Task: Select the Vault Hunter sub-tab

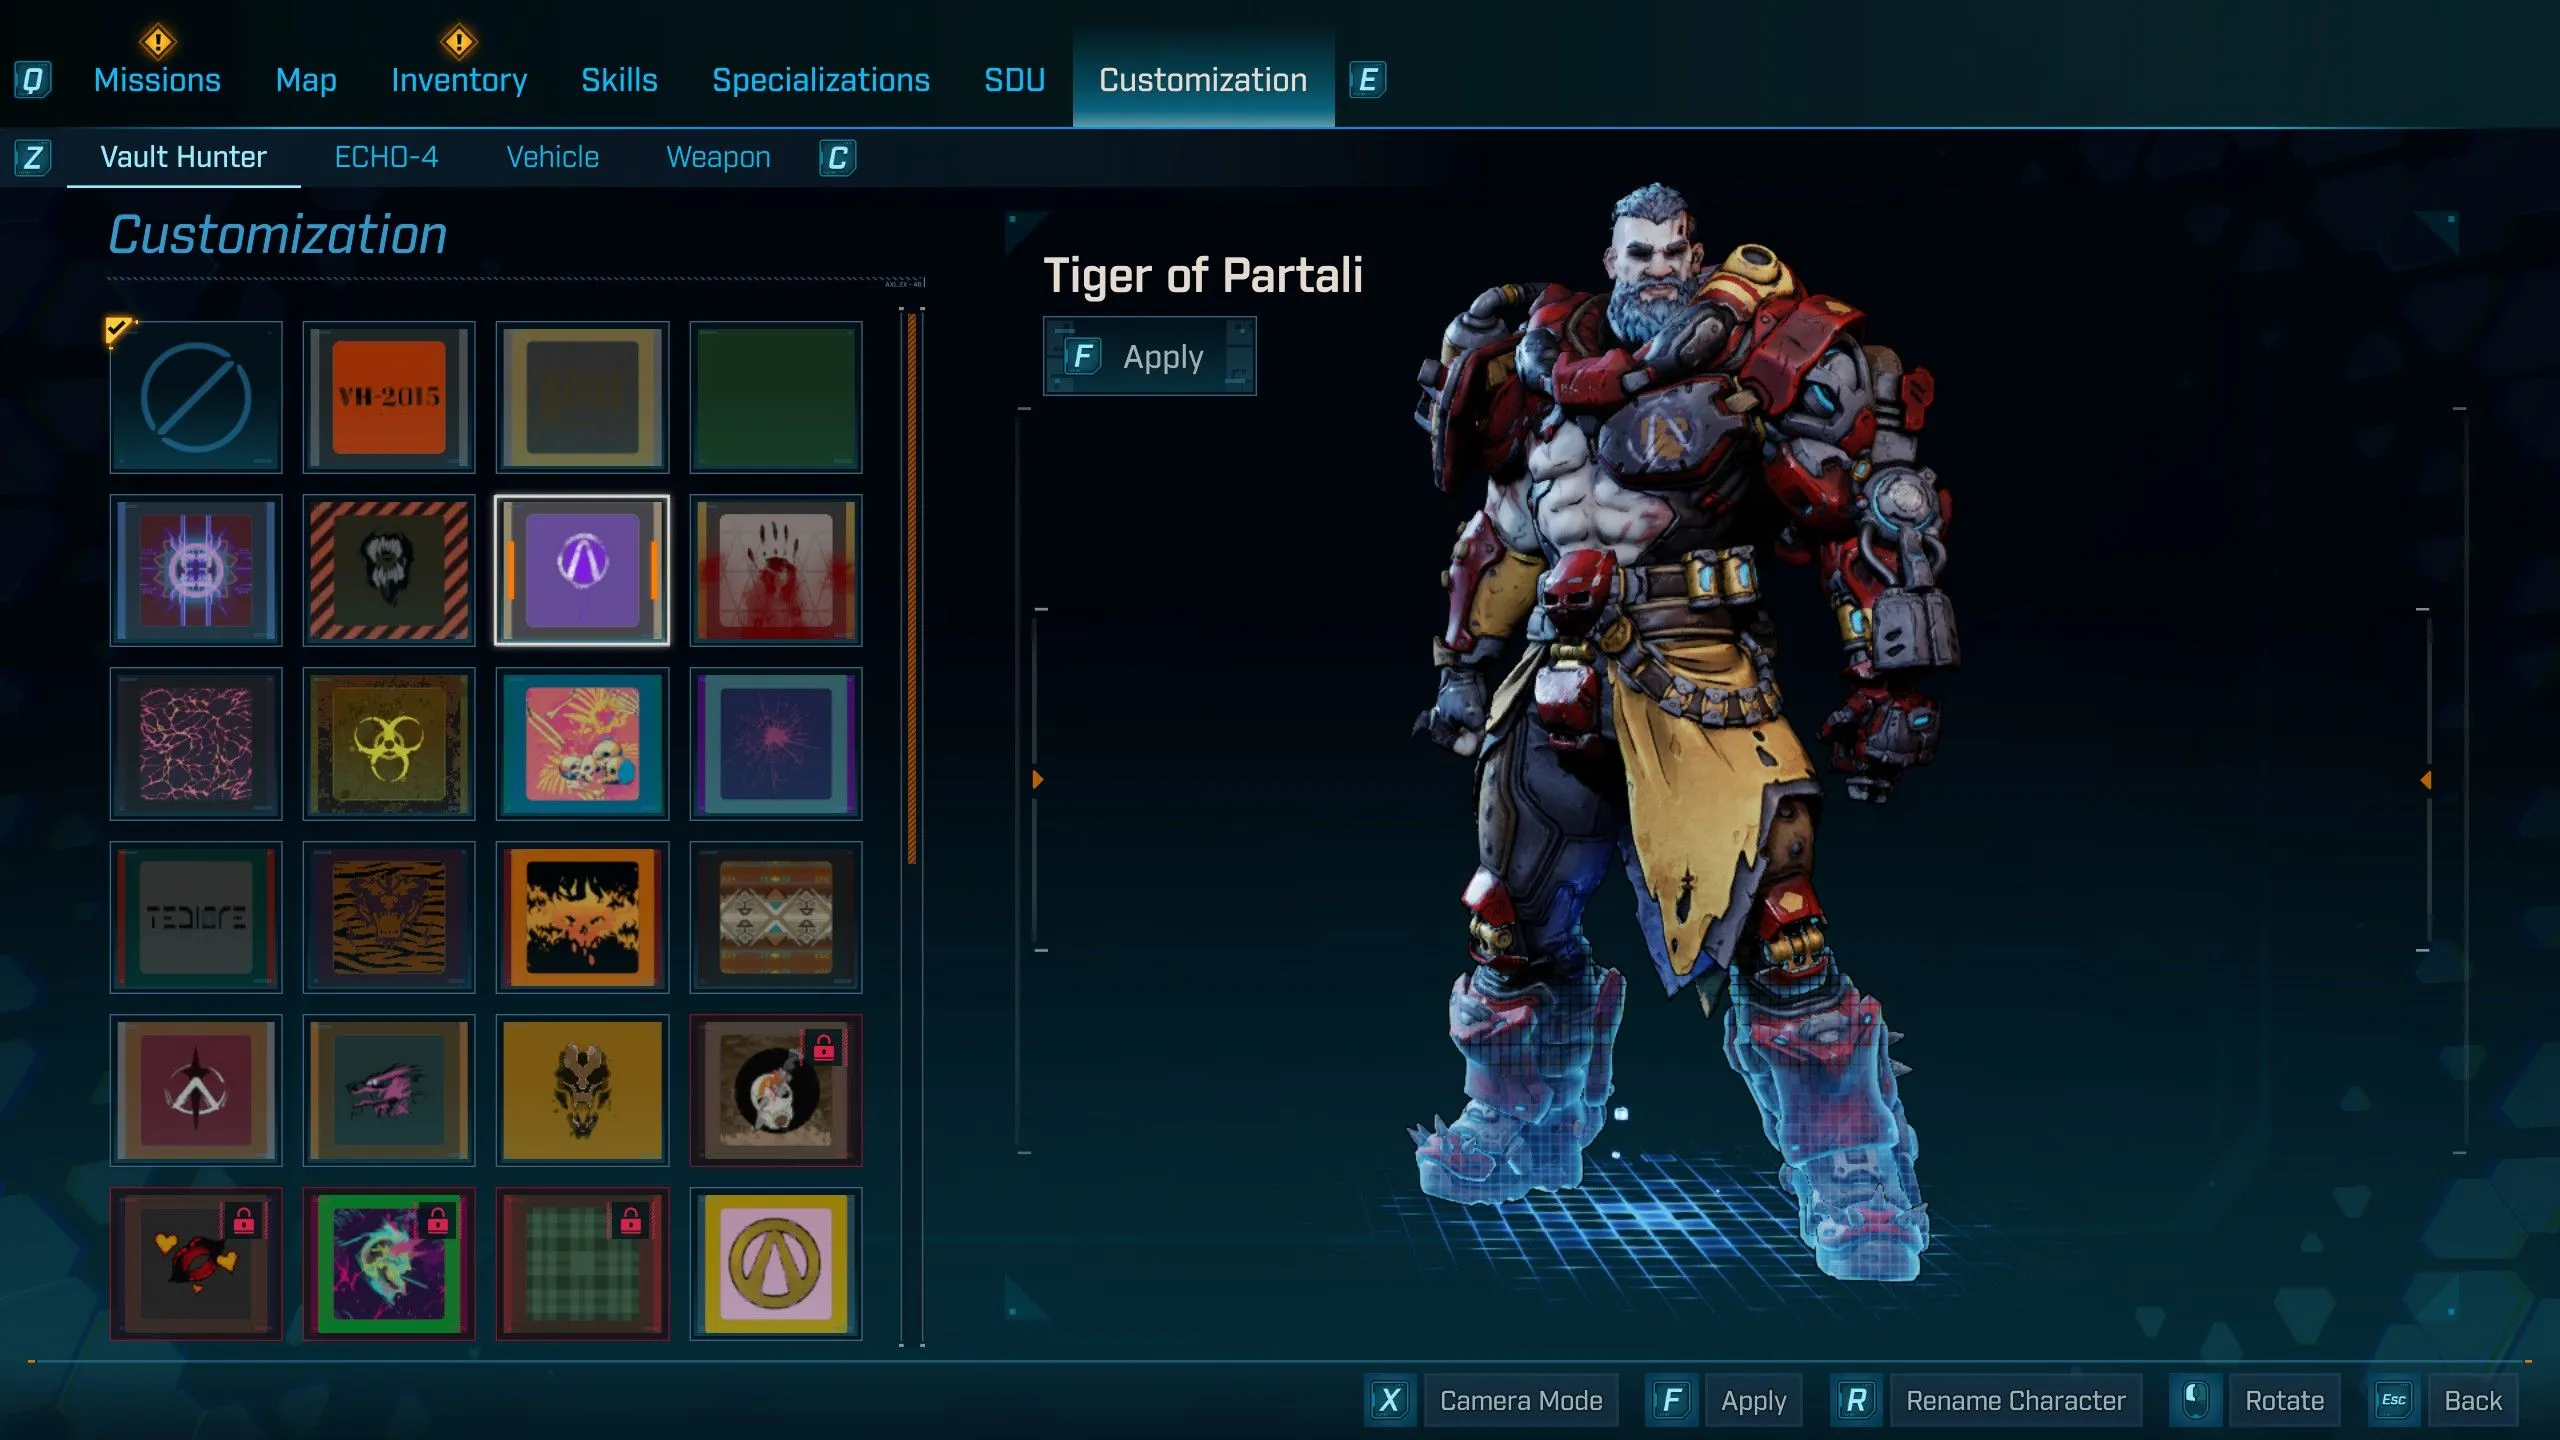Action: [184, 157]
